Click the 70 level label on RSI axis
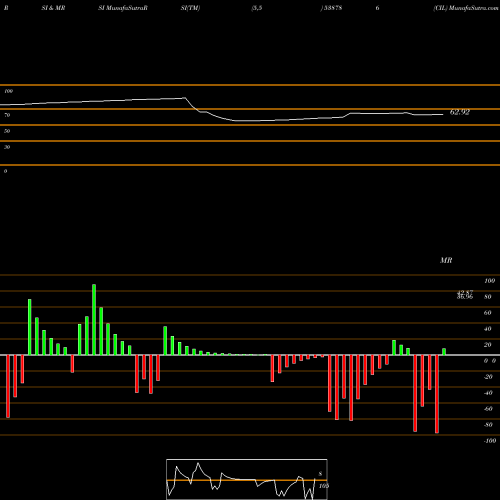Image resolution: width=500 pixels, height=500 pixels. pyautogui.click(x=7, y=115)
